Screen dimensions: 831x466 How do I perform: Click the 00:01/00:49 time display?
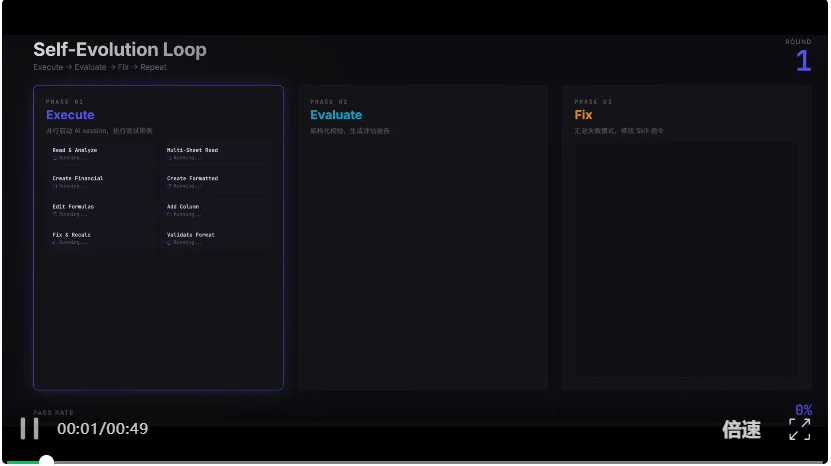click(x=102, y=429)
